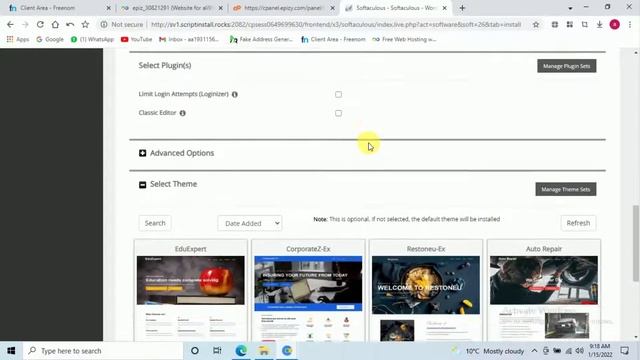This screenshot has height=360, width=640.
Task: Open the taskbar clock and date
Action: pyautogui.click(x=600, y=351)
